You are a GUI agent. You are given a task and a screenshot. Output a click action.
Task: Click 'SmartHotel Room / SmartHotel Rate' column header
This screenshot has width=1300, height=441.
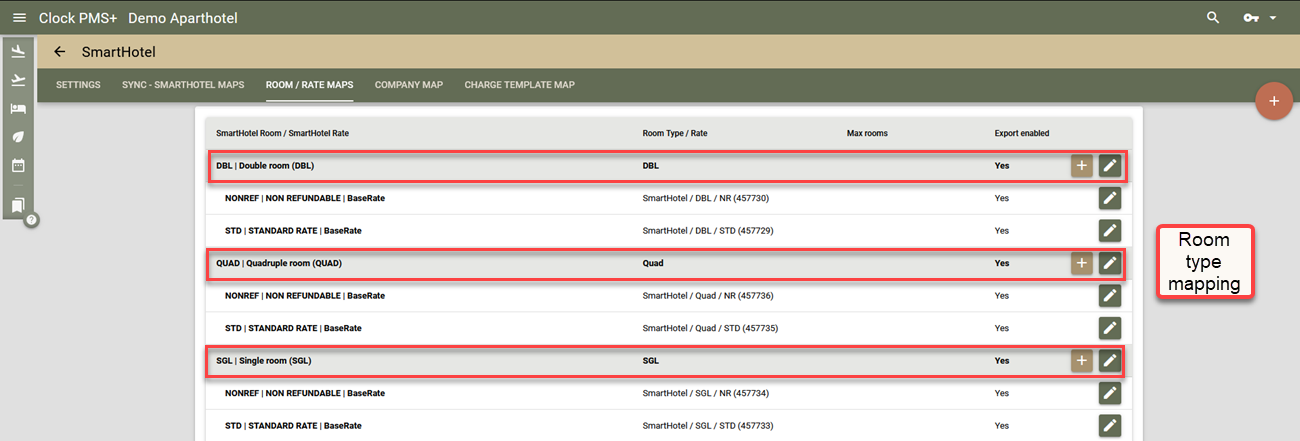282,133
